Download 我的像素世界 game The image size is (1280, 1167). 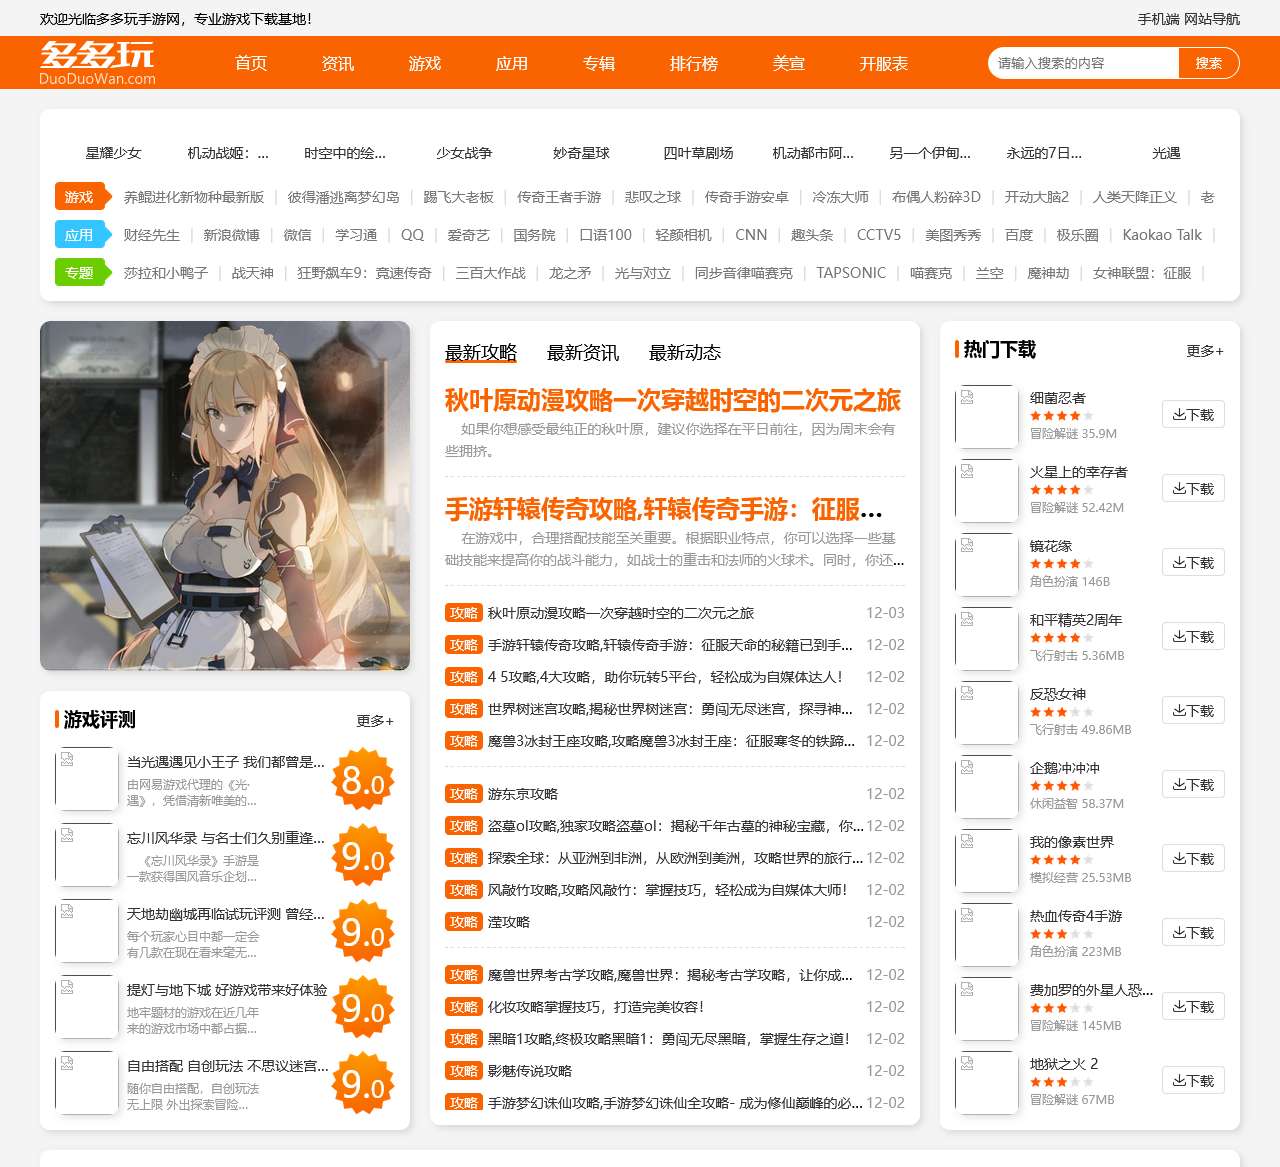point(1193,859)
